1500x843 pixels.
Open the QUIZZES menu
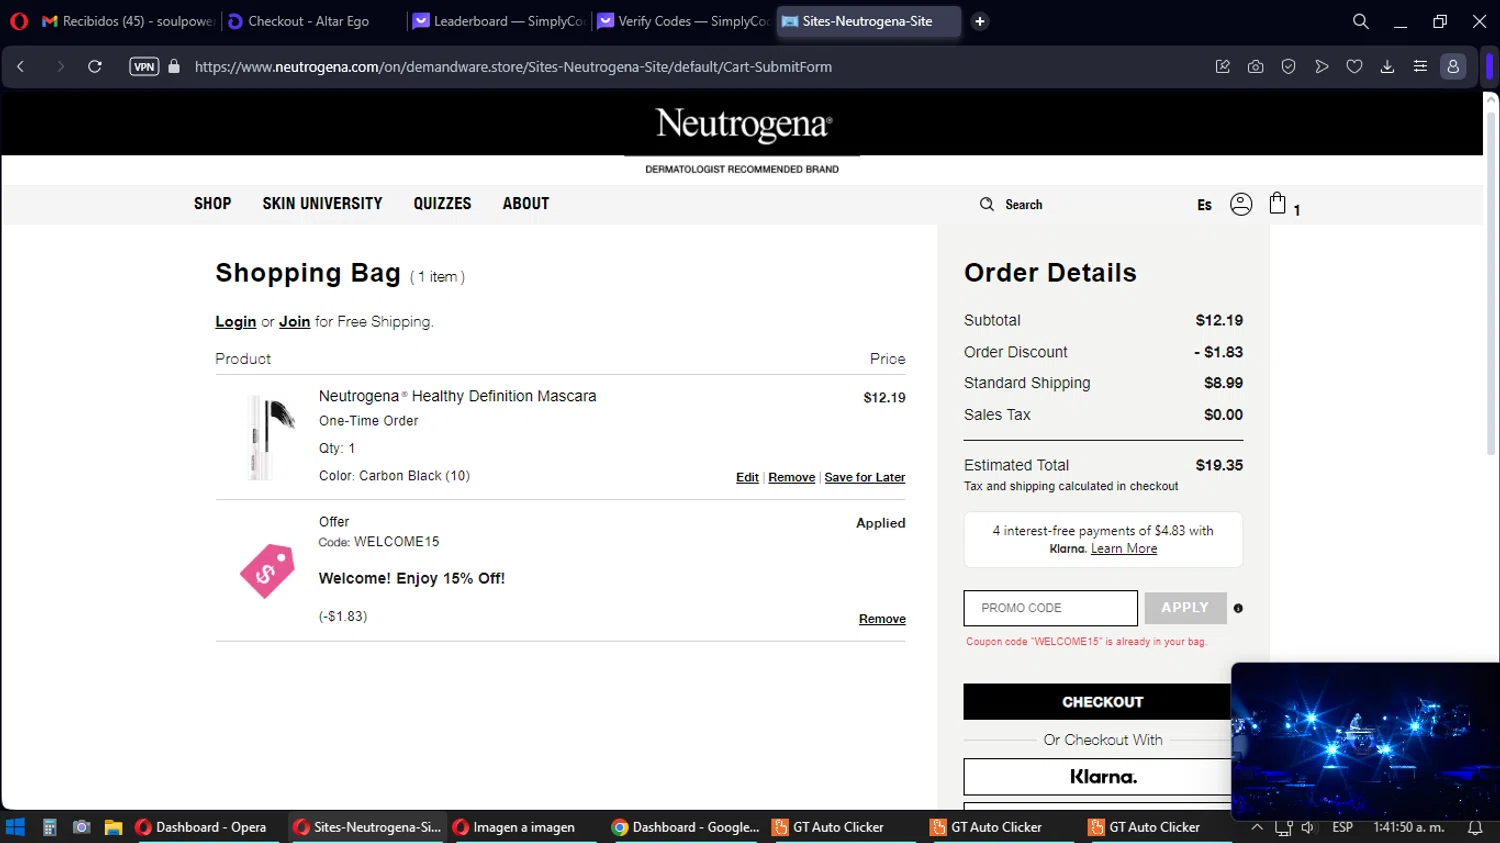pos(442,204)
